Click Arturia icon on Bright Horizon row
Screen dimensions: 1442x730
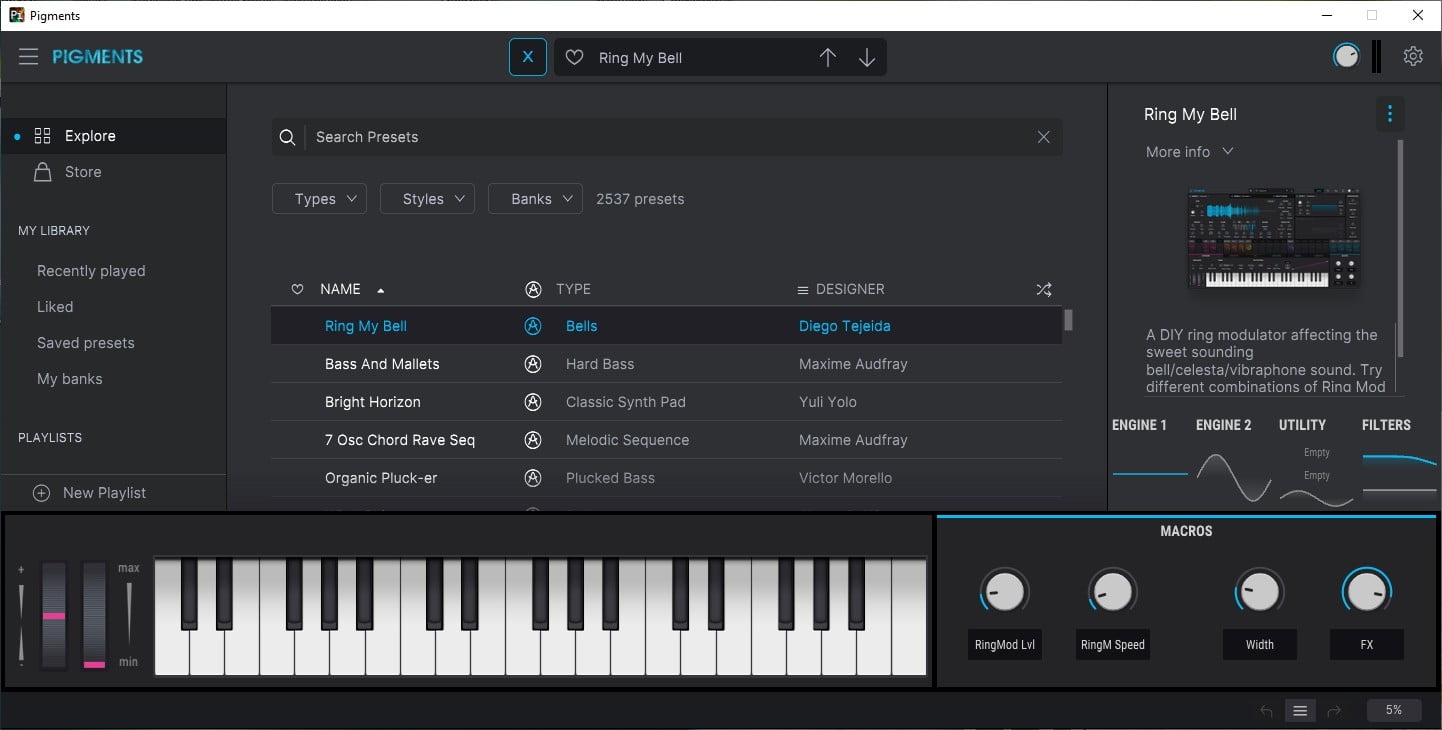[x=533, y=402]
